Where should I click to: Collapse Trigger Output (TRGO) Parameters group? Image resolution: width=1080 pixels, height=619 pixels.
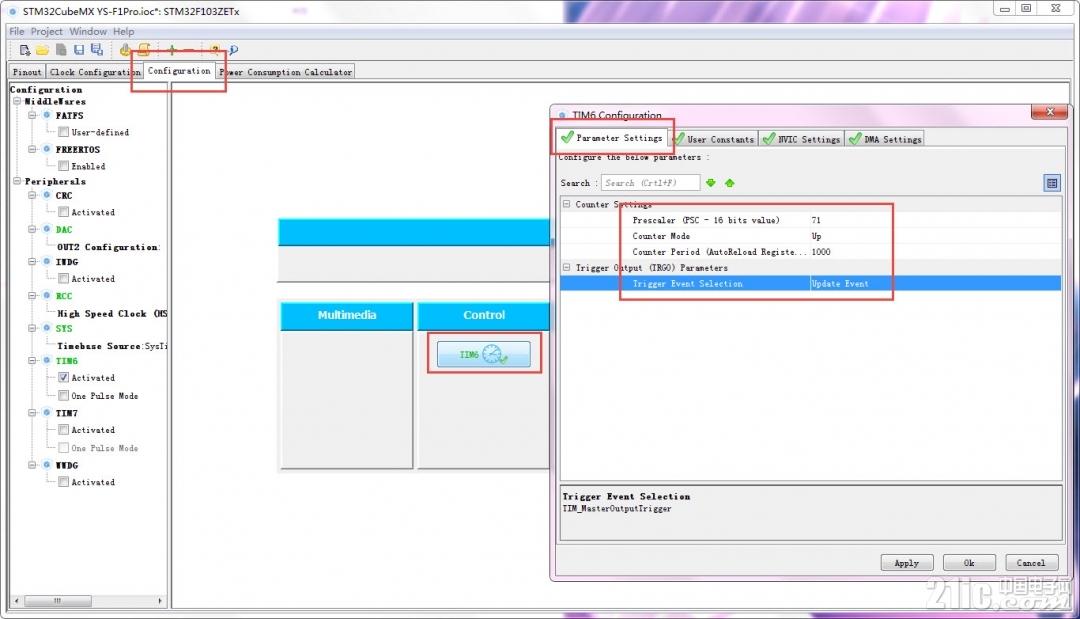[x=567, y=267]
